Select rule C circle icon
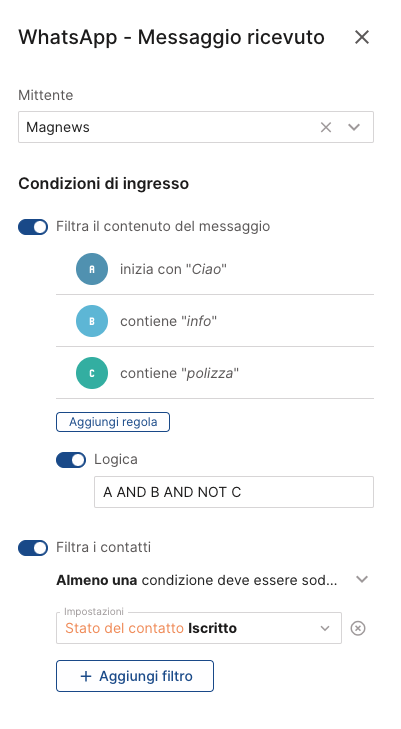 (92, 373)
